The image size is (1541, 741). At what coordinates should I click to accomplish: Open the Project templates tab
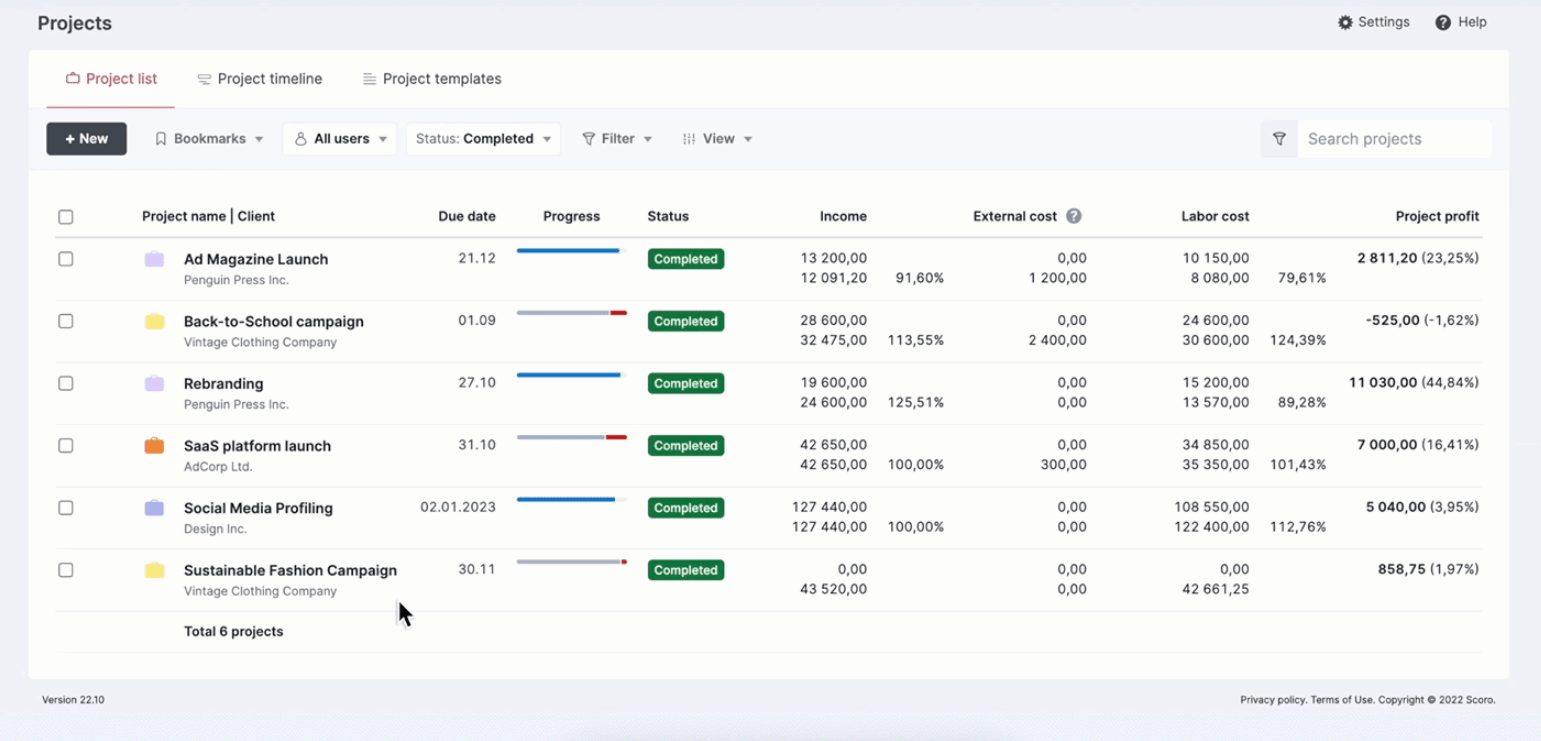pyautogui.click(x=432, y=79)
